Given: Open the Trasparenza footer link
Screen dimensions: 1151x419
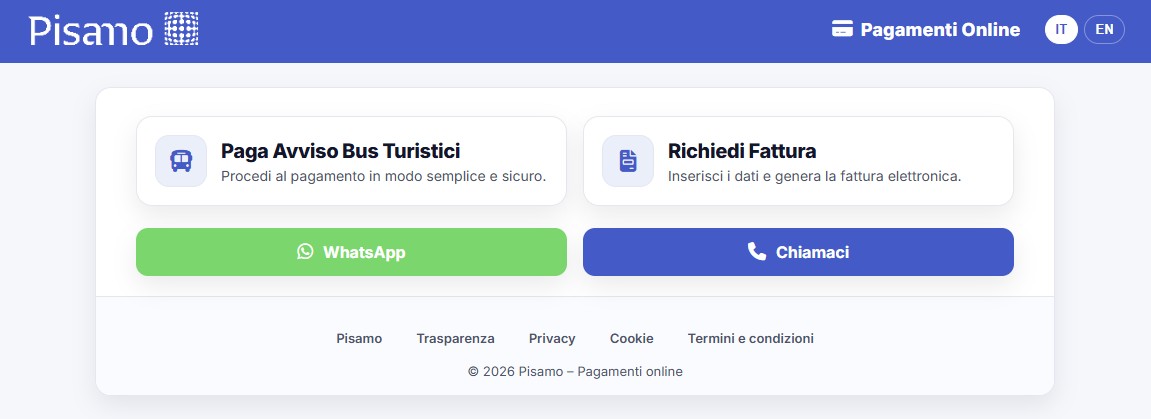Looking at the screenshot, I should [455, 339].
